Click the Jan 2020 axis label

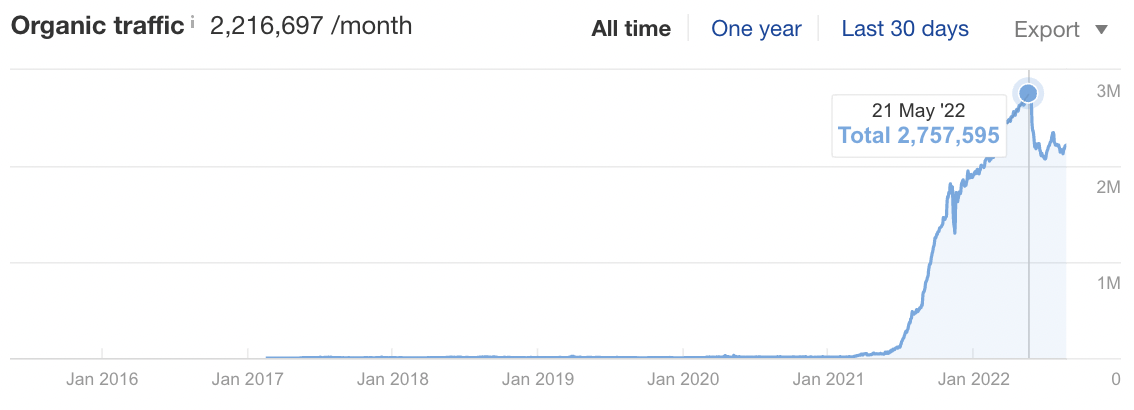[683, 379]
